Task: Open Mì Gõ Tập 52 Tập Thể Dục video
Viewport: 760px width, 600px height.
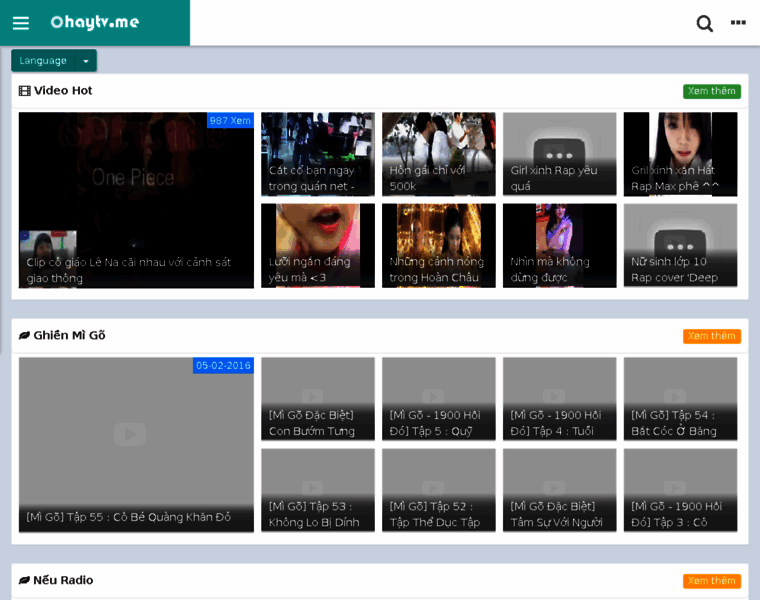Action: (x=439, y=490)
